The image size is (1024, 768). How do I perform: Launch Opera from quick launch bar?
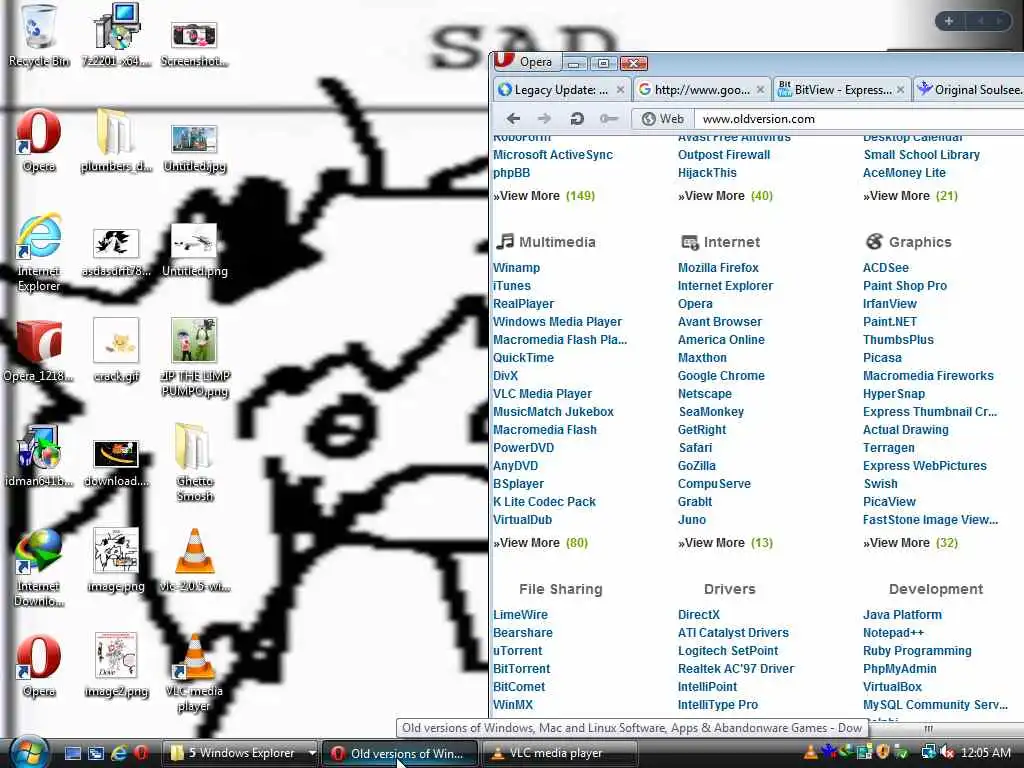click(x=141, y=753)
